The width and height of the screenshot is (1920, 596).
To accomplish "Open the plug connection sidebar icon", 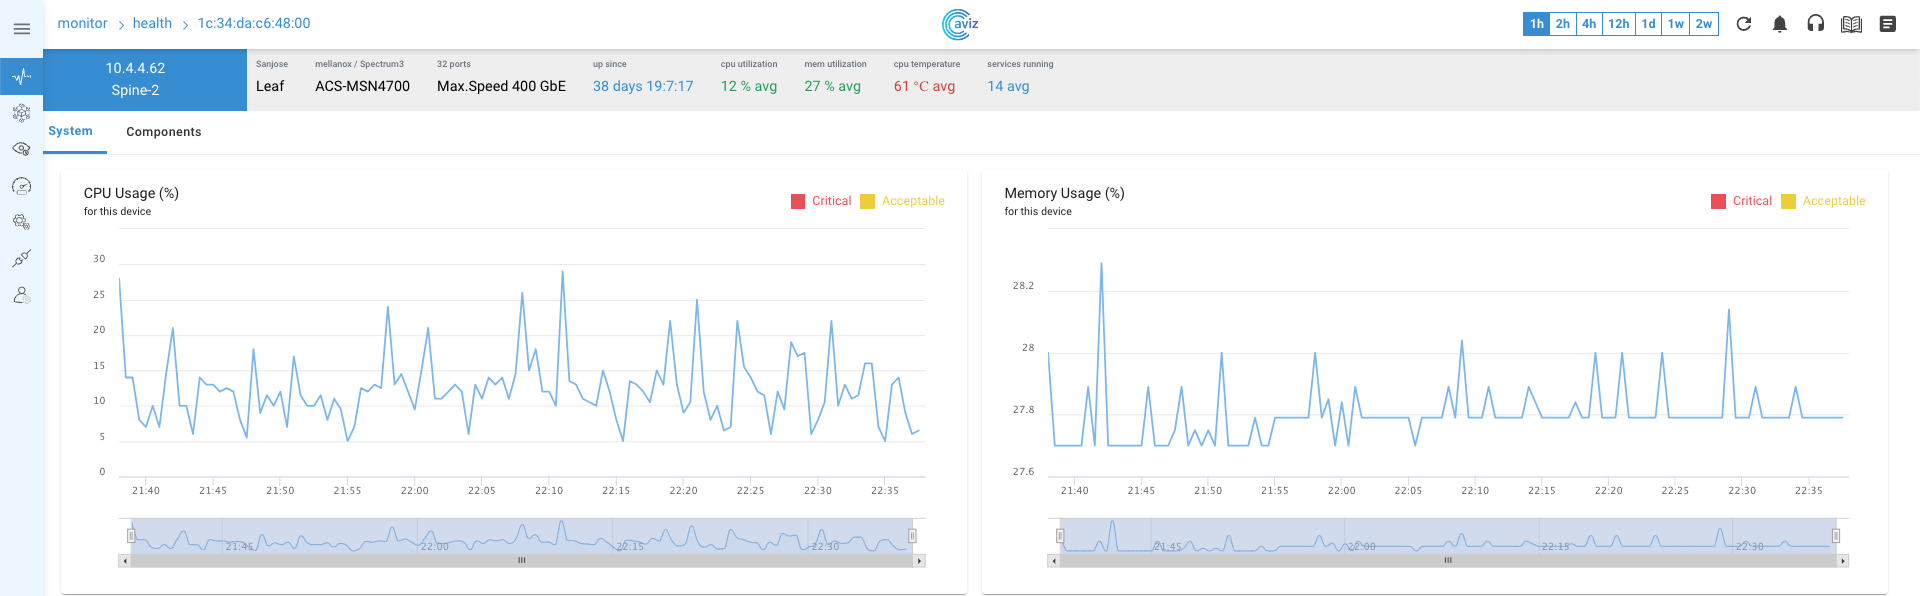I will 21,259.
